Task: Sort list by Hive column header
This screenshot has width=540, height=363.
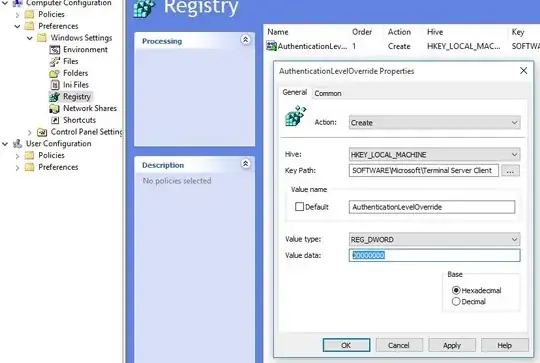Action: pos(435,32)
